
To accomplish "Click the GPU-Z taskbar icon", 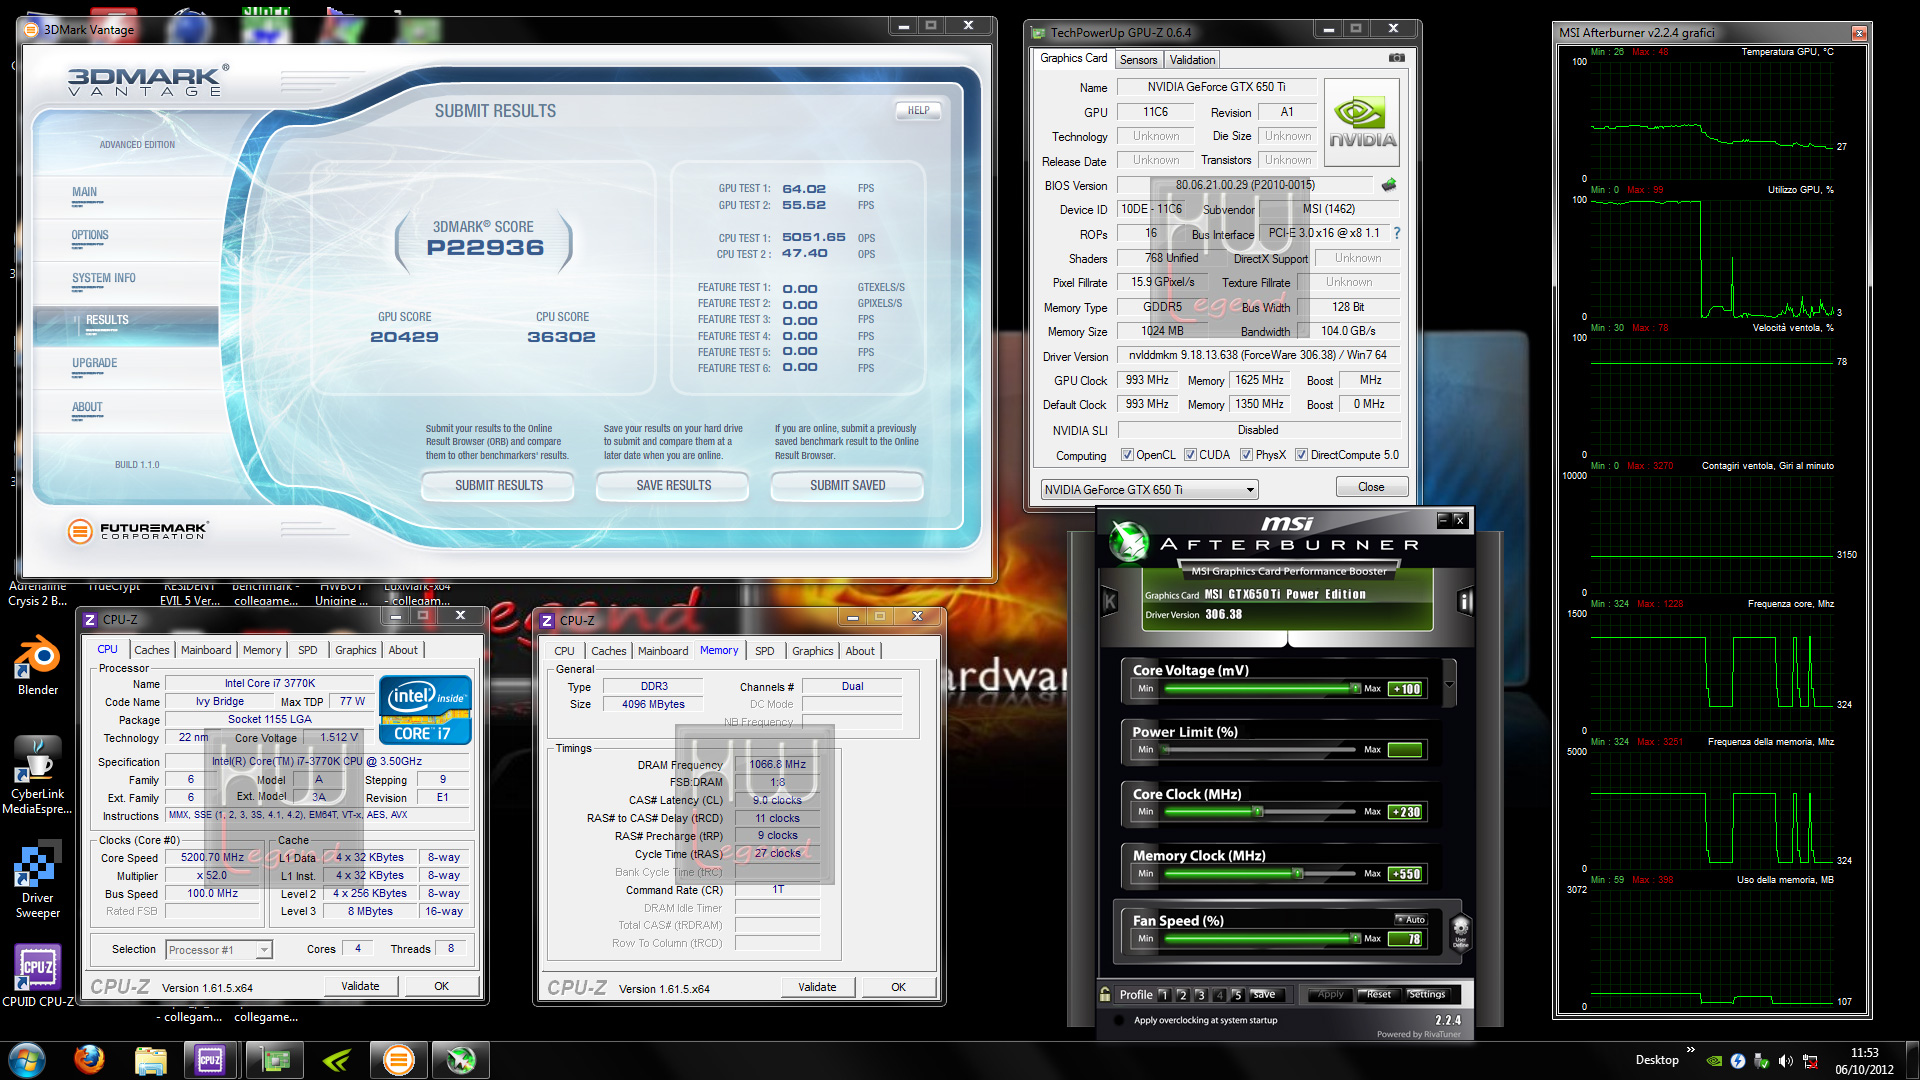I will [x=274, y=1060].
